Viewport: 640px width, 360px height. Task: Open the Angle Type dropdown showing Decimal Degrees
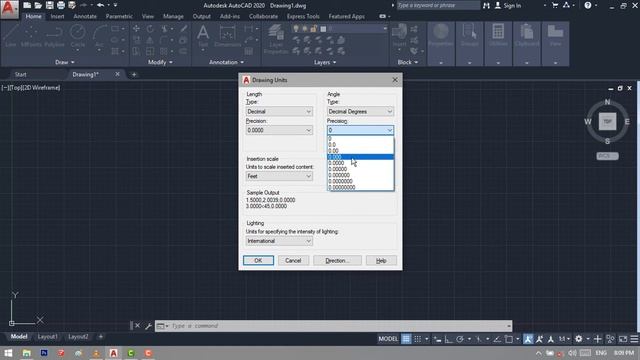click(360, 111)
